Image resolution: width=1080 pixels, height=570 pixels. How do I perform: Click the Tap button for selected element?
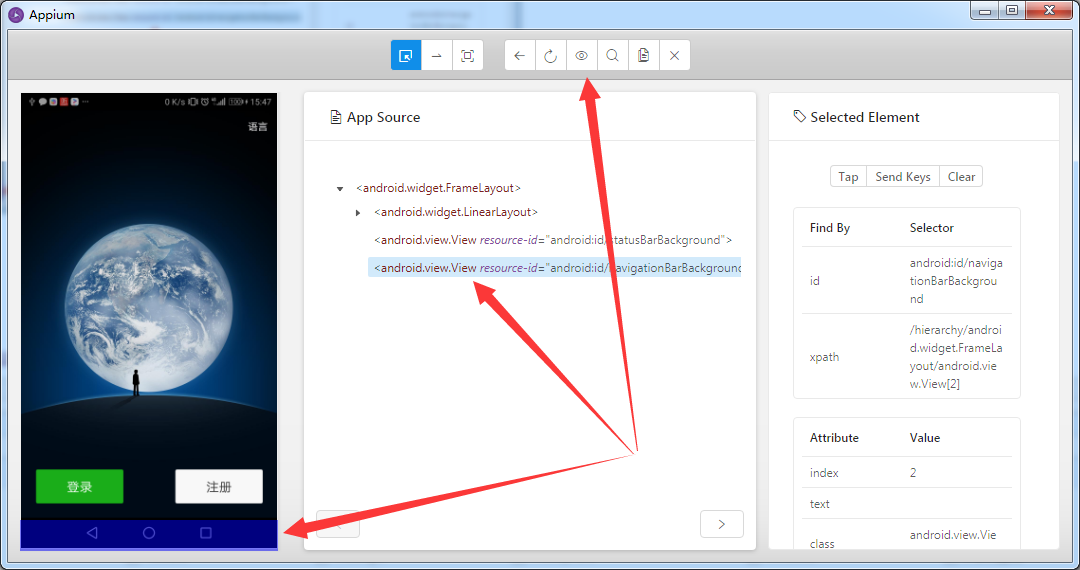848,177
